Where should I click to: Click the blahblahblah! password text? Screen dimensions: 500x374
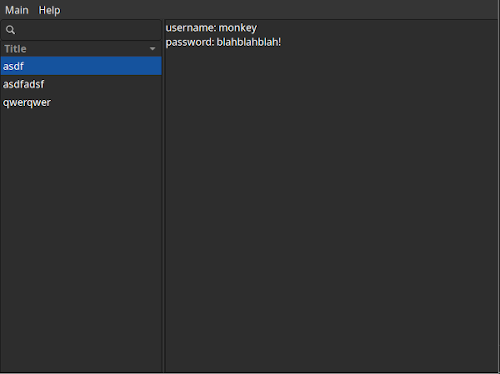tap(249, 42)
